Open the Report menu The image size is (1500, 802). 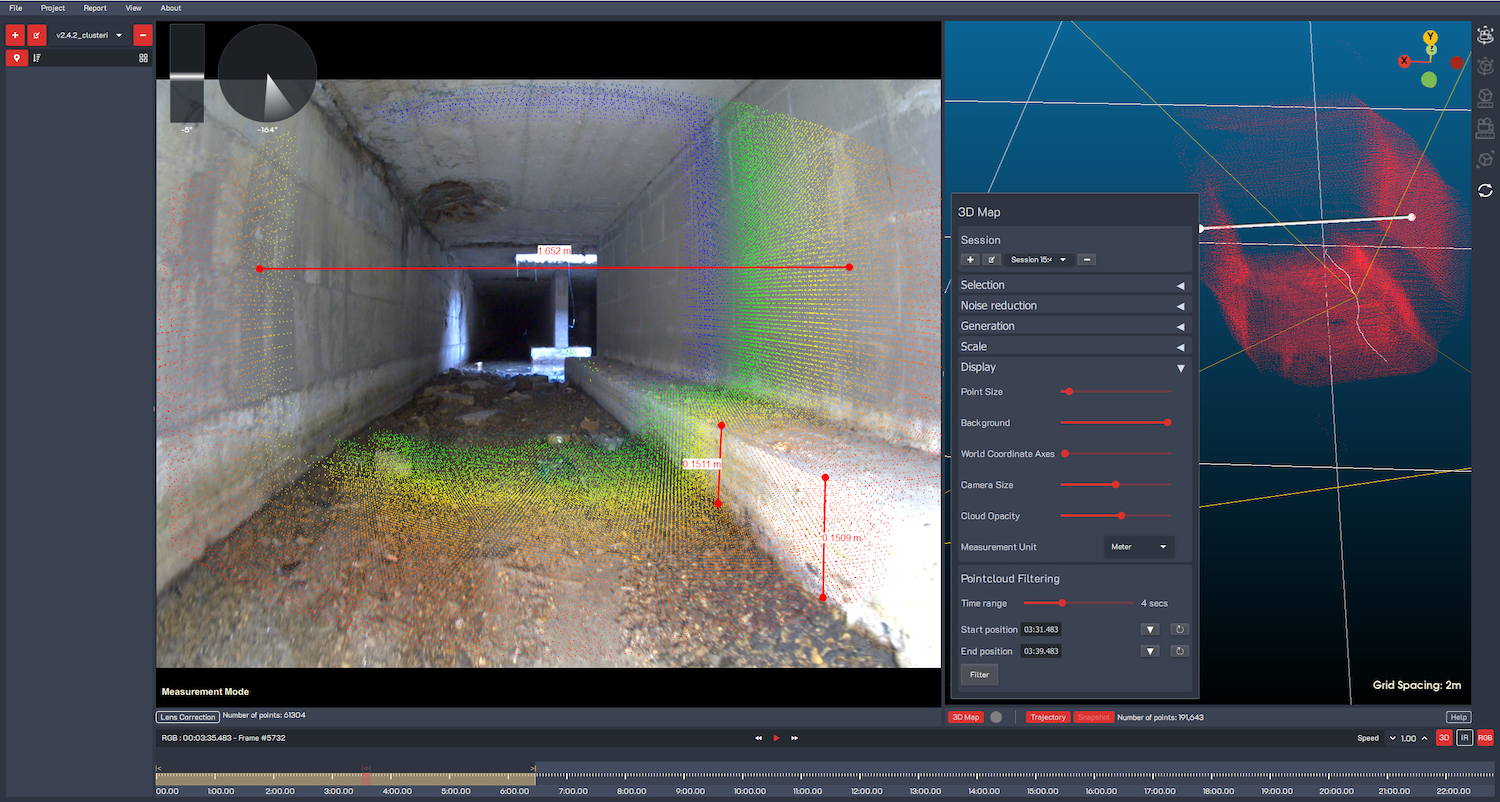(x=95, y=8)
